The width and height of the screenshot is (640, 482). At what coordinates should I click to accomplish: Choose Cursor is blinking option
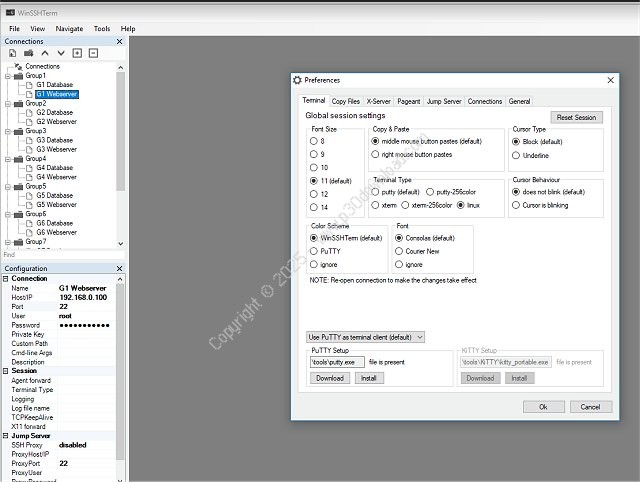click(x=516, y=205)
